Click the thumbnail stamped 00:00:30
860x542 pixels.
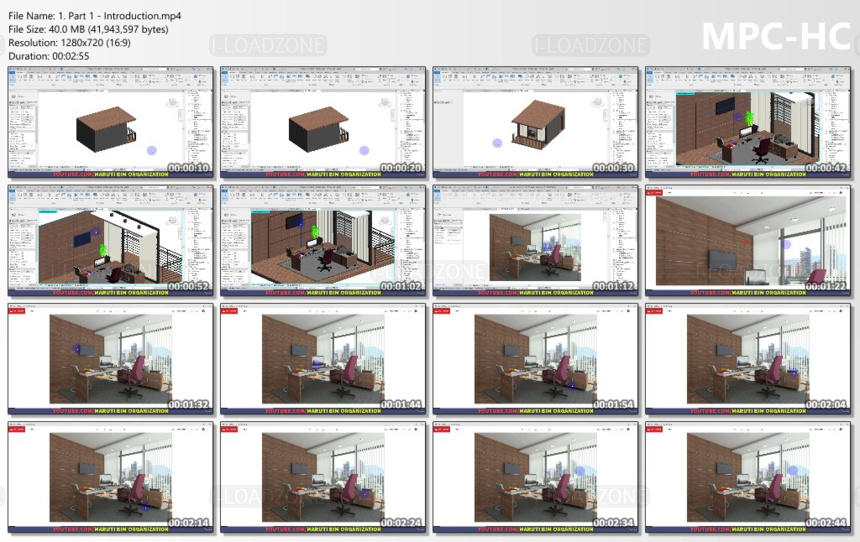(536, 122)
